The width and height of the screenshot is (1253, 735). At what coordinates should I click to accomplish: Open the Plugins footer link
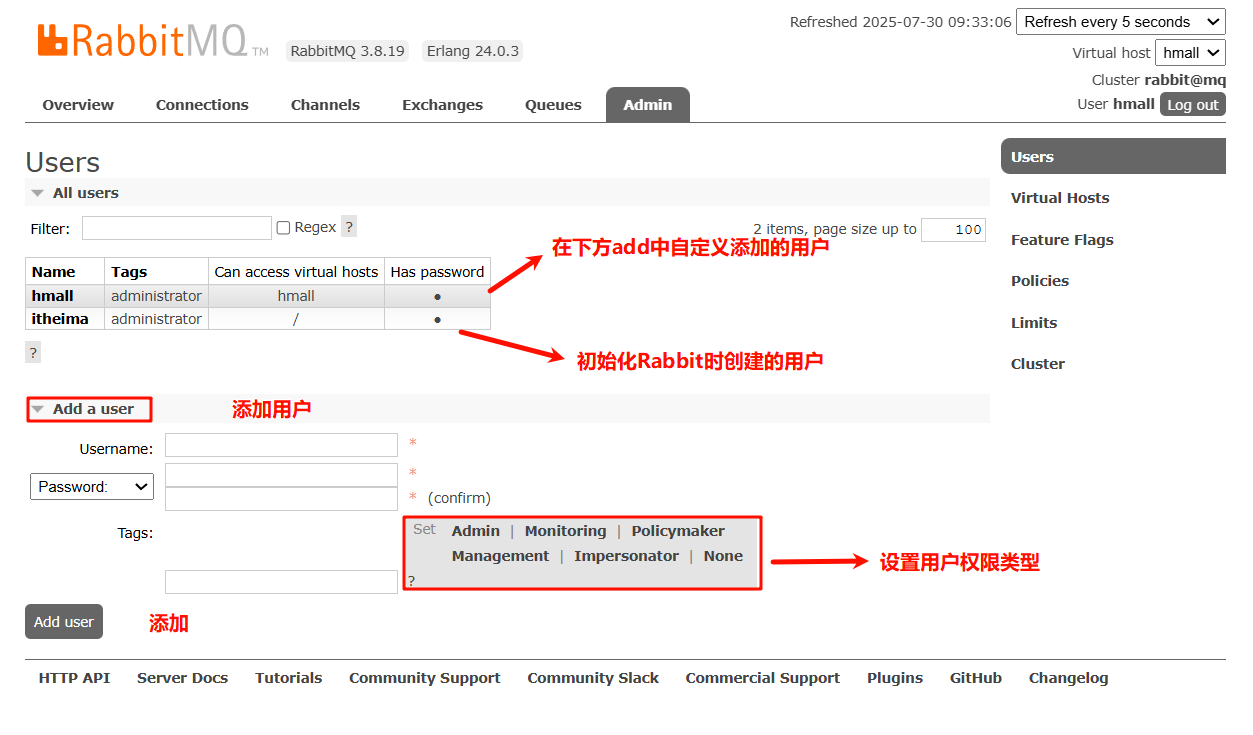tap(894, 678)
